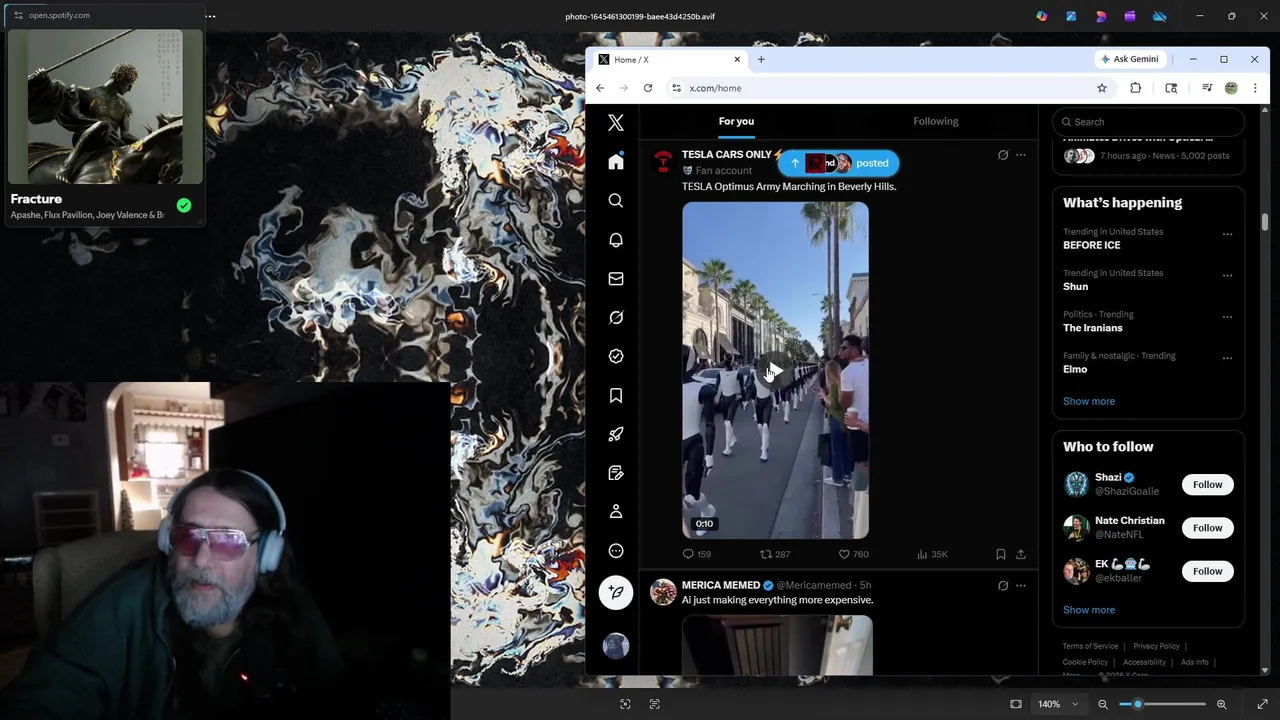The width and height of the screenshot is (1280, 720).
Task: Open more options for Elmo trend
Action: click(1227, 358)
